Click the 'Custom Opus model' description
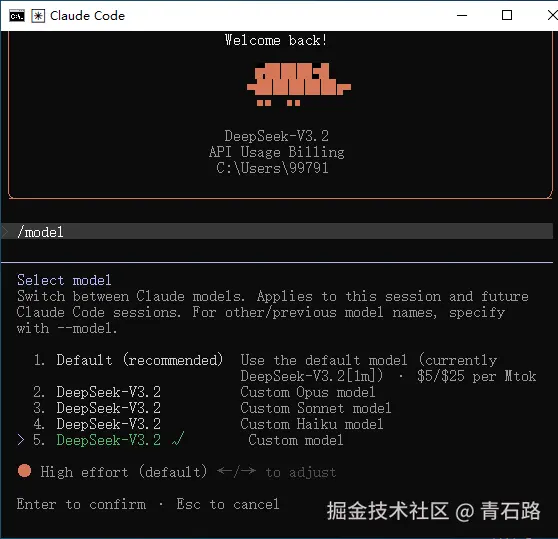This screenshot has width=558, height=539. pyautogui.click(x=307, y=392)
